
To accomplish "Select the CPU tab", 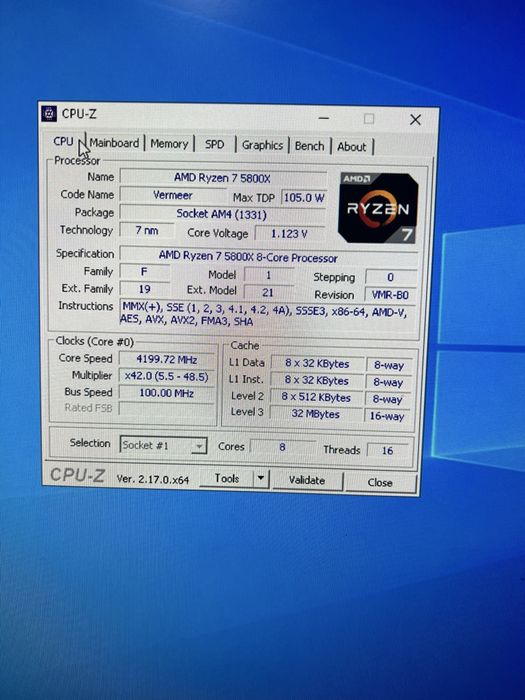I will click(63, 142).
